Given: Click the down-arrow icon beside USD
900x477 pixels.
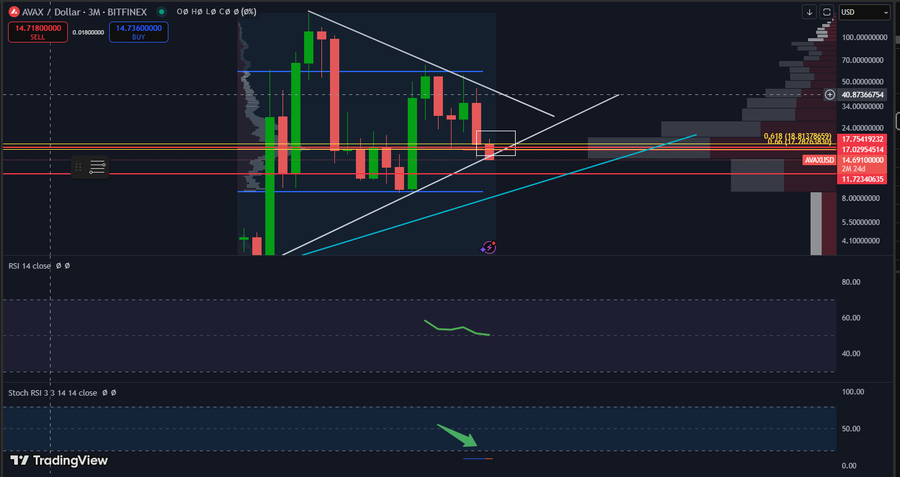Looking at the screenshot, I should [x=809, y=11].
